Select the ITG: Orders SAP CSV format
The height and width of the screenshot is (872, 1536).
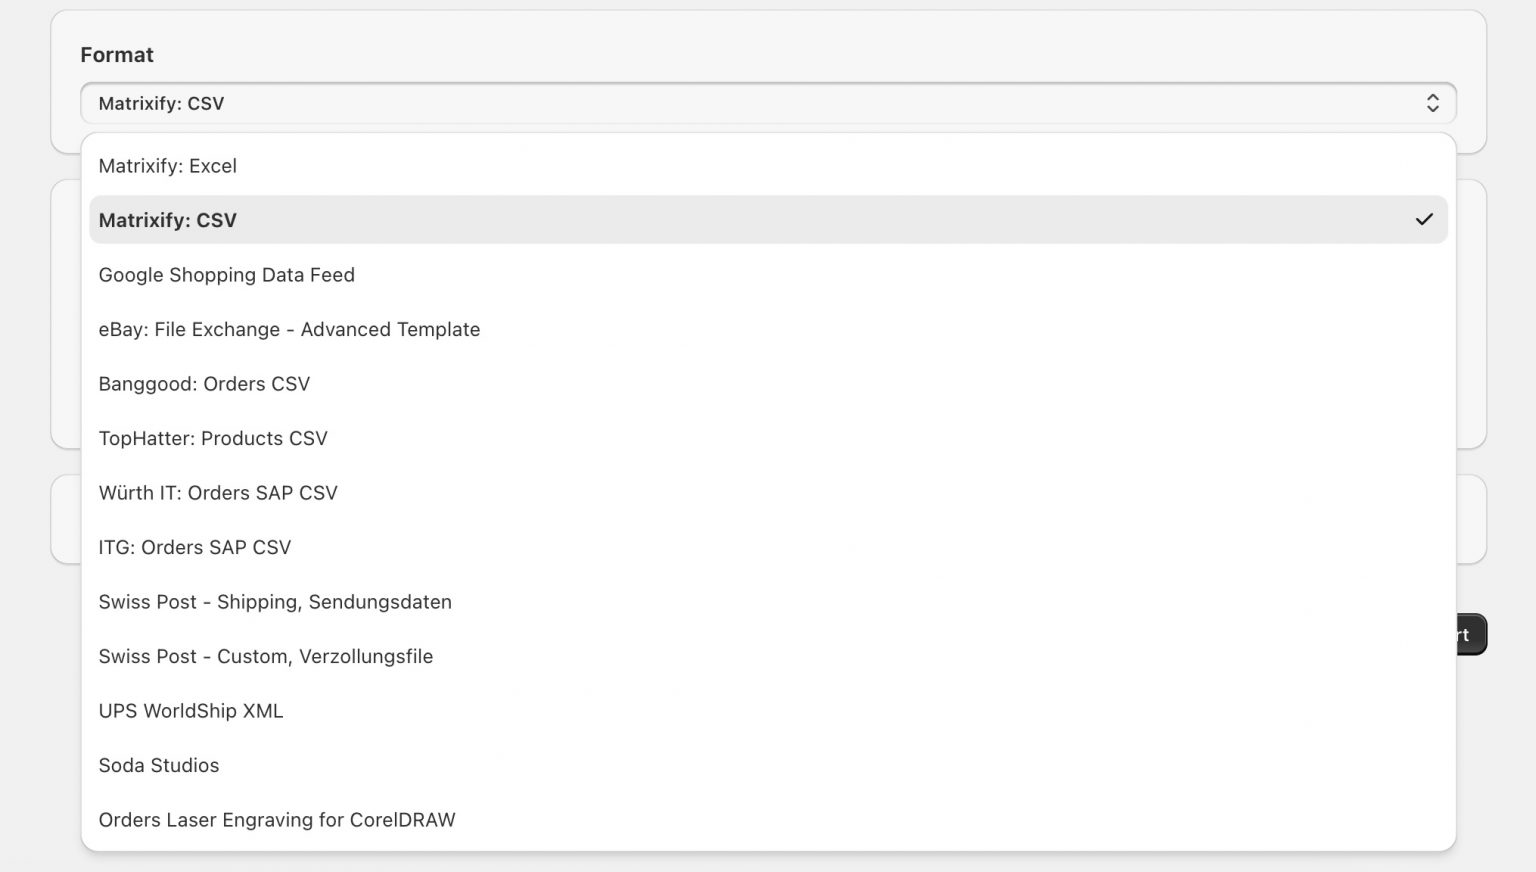195,547
